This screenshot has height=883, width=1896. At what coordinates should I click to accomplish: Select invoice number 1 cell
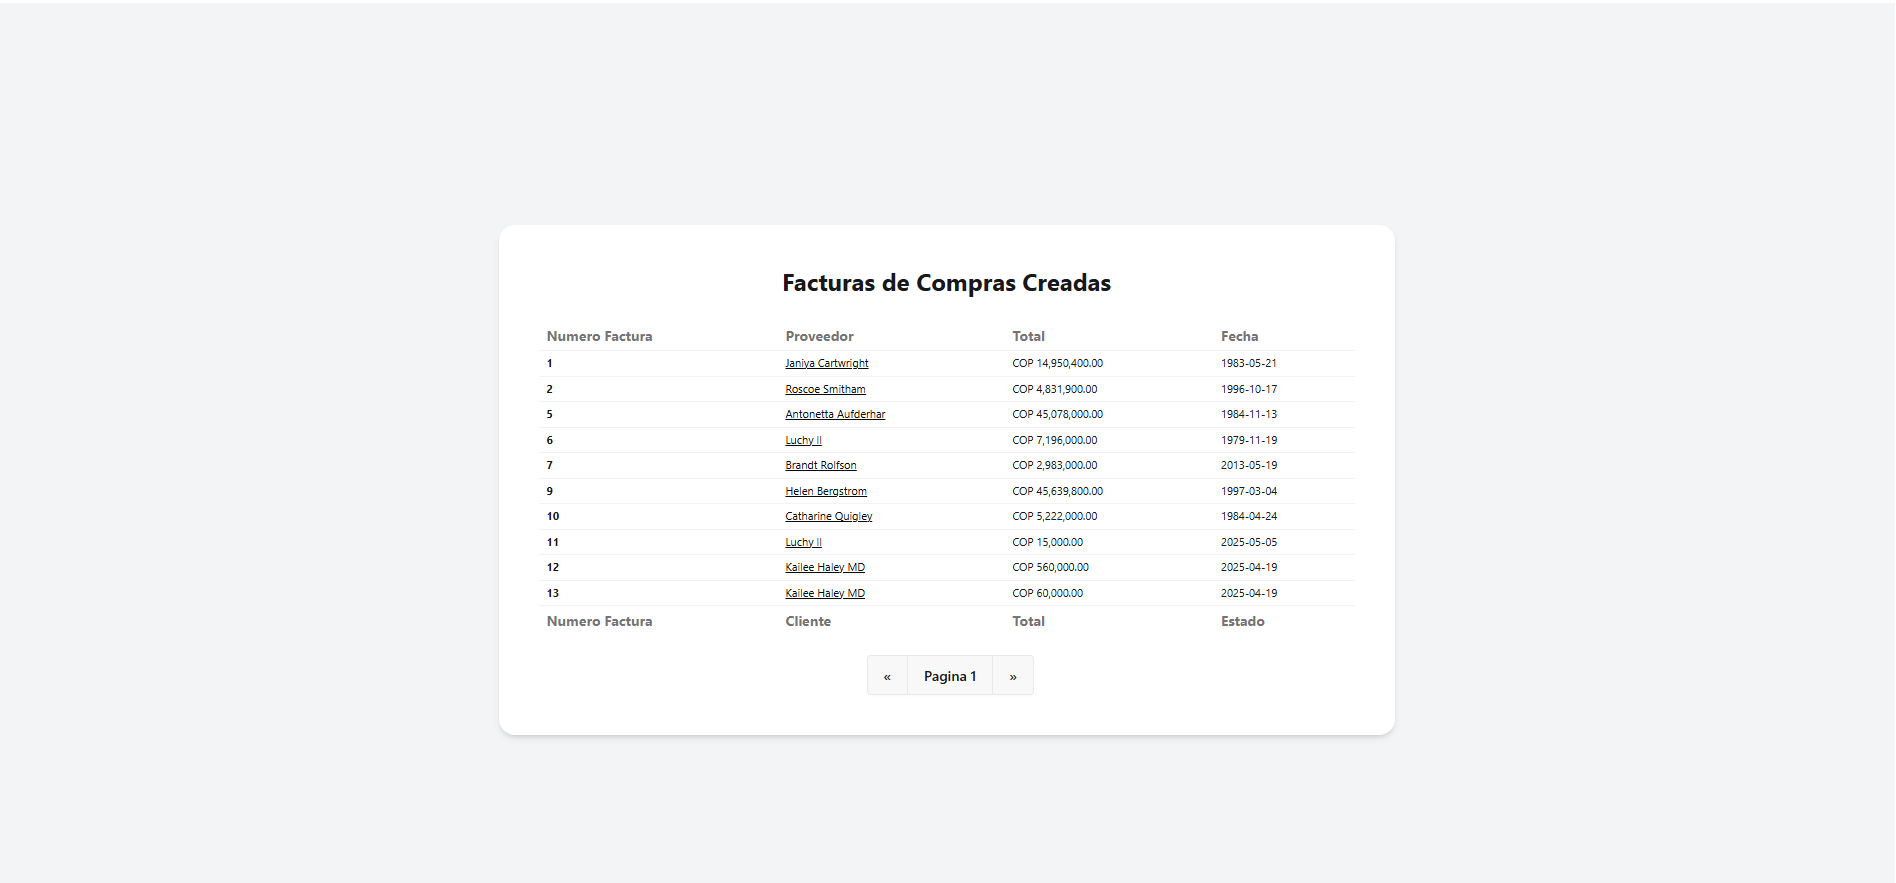tap(549, 363)
